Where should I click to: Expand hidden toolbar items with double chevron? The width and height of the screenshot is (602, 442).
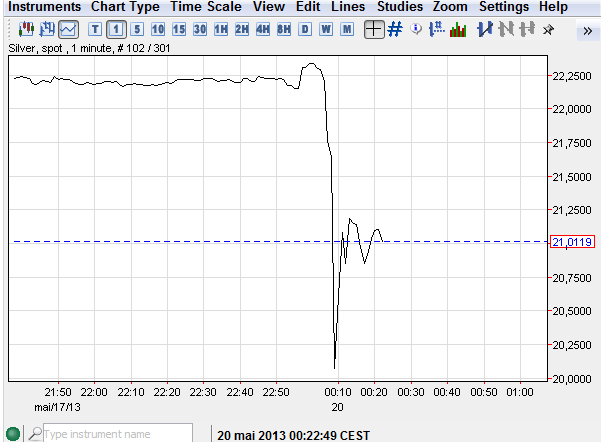(x=587, y=30)
